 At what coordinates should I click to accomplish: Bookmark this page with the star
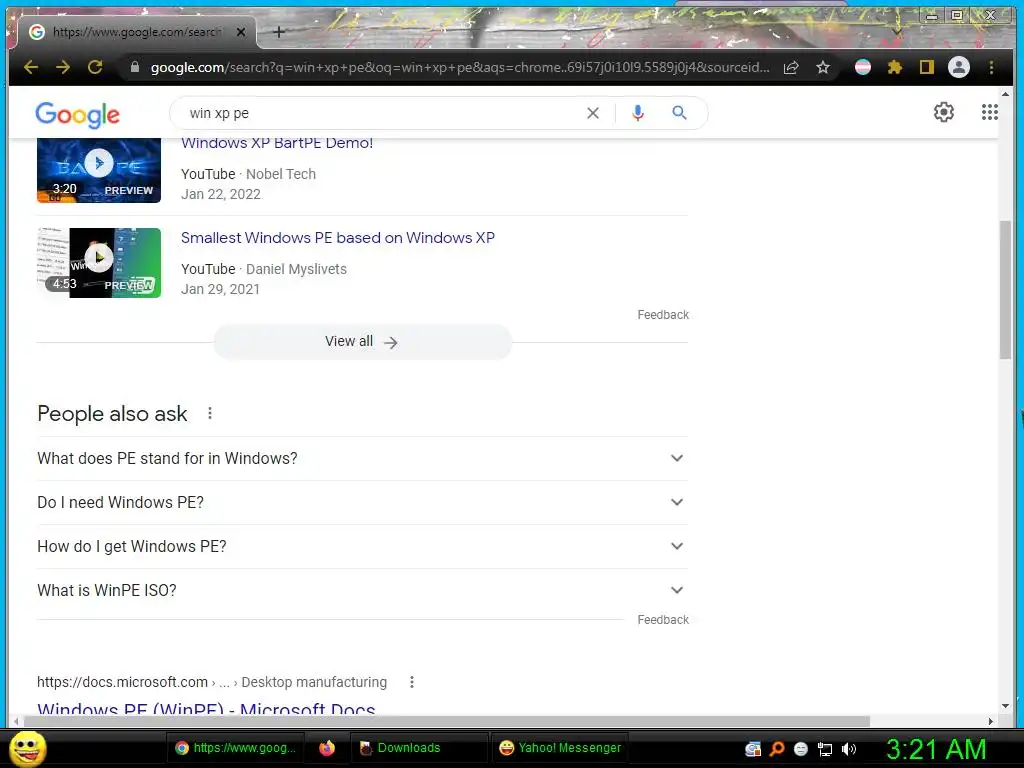pyautogui.click(x=823, y=67)
